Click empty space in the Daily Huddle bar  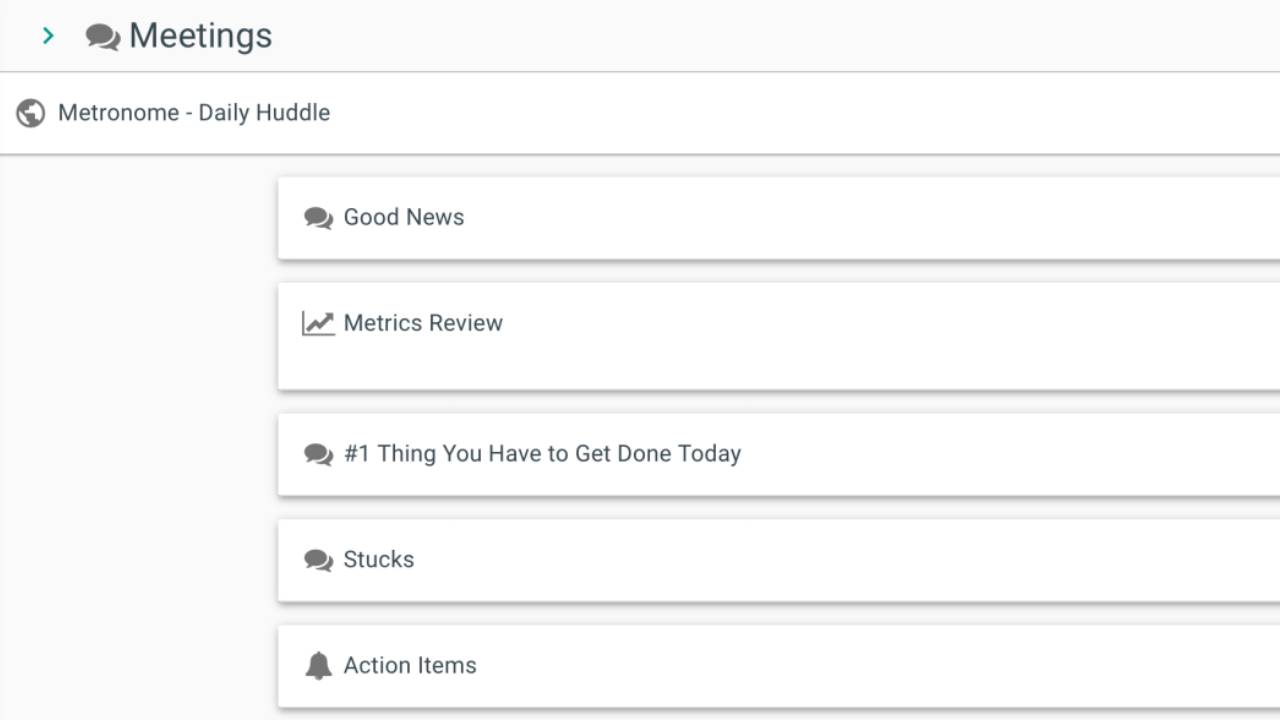tap(800, 113)
